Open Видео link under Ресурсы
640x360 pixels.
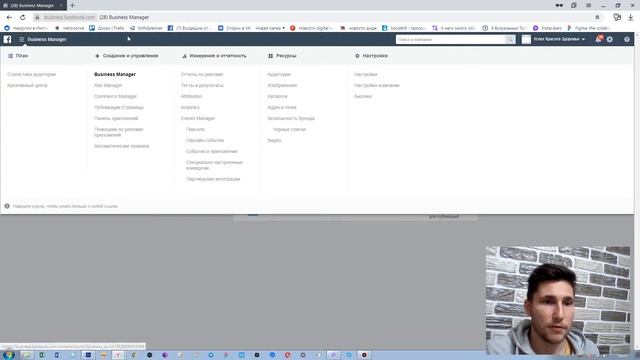point(274,140)
